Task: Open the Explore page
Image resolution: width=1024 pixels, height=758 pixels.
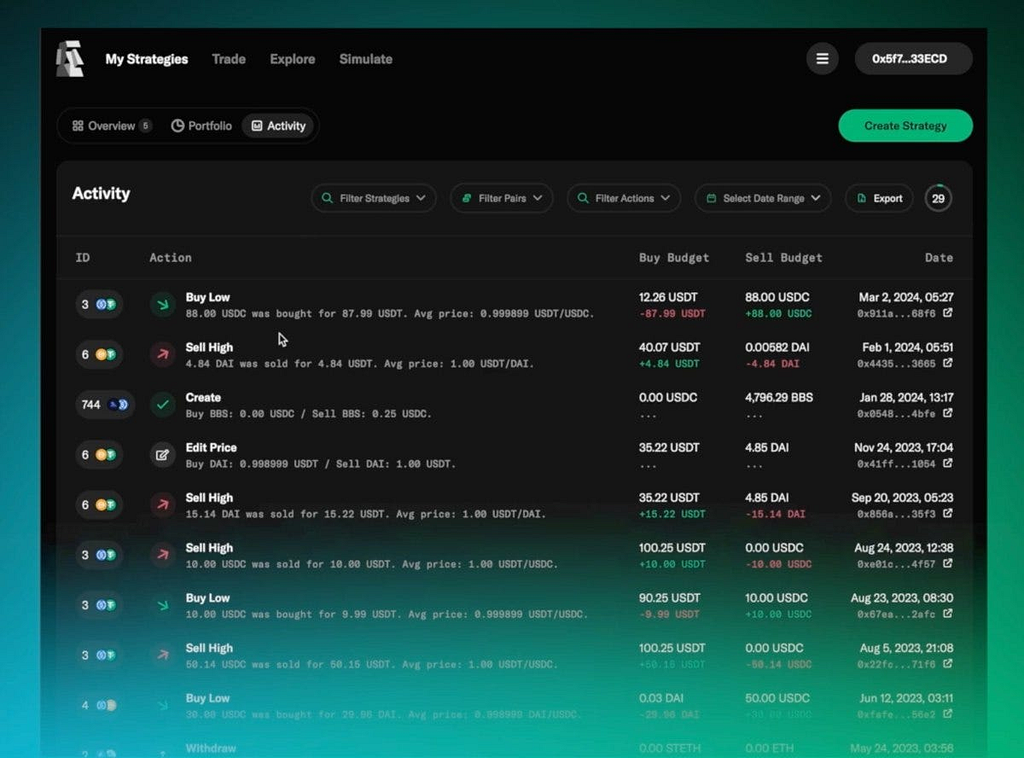Action: pyautogui.click(x=293, y=59)
